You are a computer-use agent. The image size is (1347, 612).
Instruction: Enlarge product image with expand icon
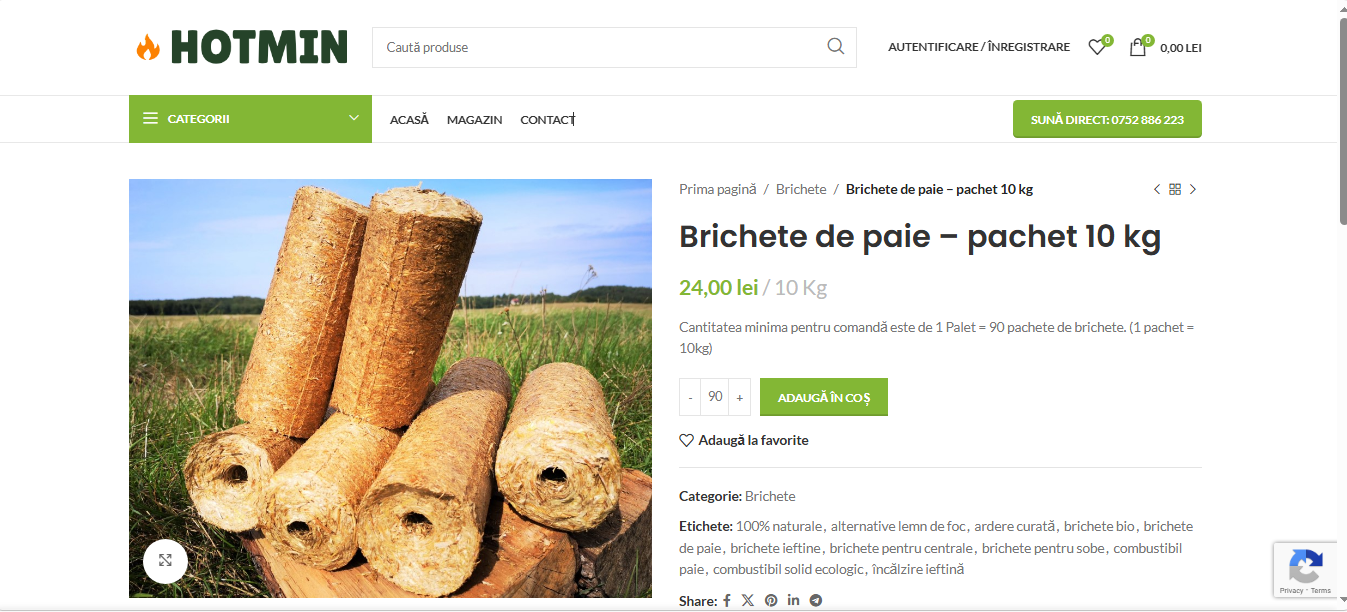click(x=165, y=560)
